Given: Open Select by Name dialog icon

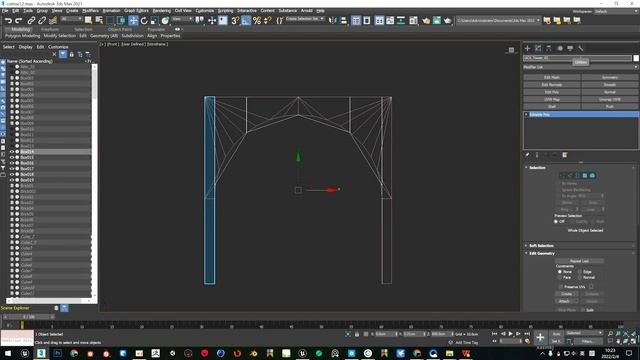Looking at the screenshot, I should click(99, 20).
